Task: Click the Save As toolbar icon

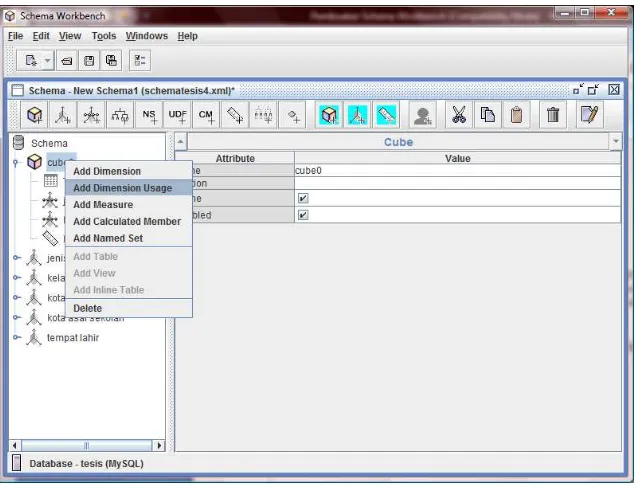Action: coord(111,61)
